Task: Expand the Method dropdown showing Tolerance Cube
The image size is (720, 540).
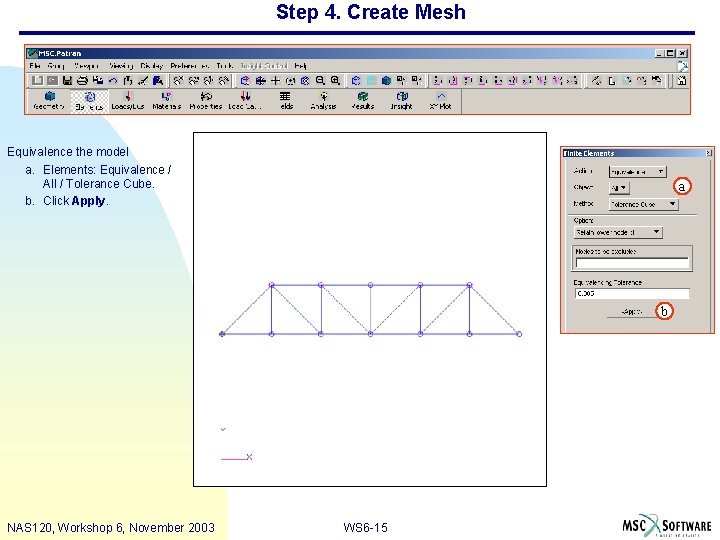Action: click(643, 204)
